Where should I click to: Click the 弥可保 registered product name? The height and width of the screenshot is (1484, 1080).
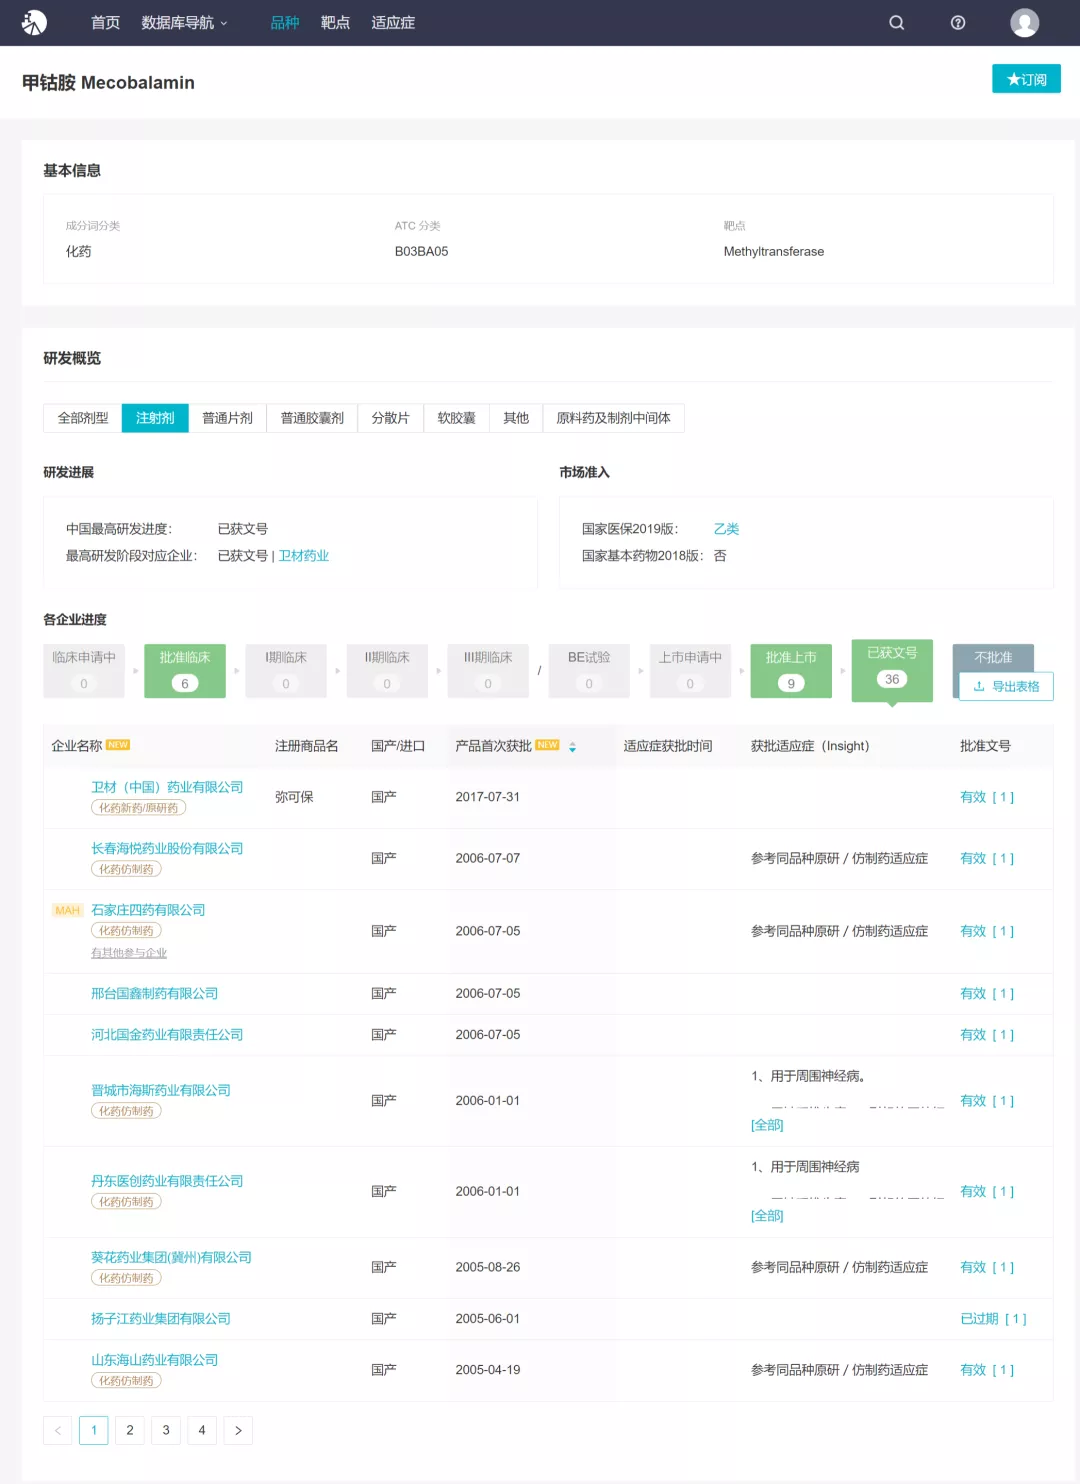pyautogui.click(x=294, y=797)
